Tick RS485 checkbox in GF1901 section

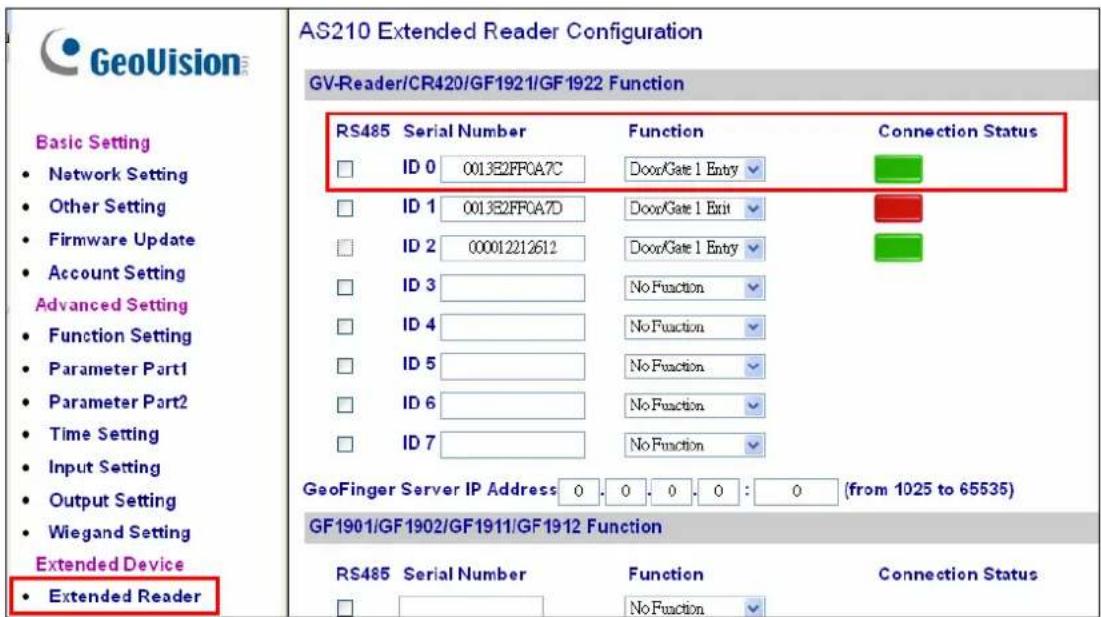pos(345,607)
